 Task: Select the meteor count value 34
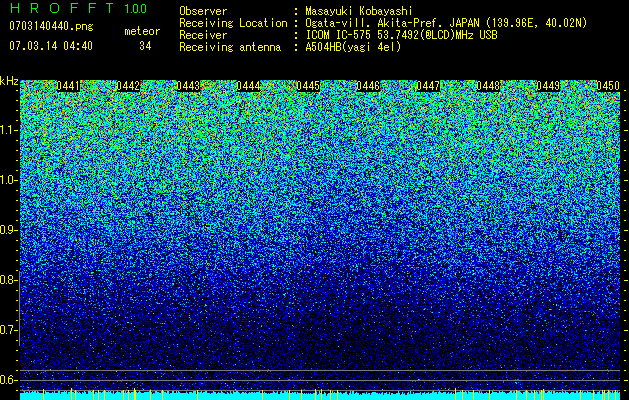click(x=145, y=46)
